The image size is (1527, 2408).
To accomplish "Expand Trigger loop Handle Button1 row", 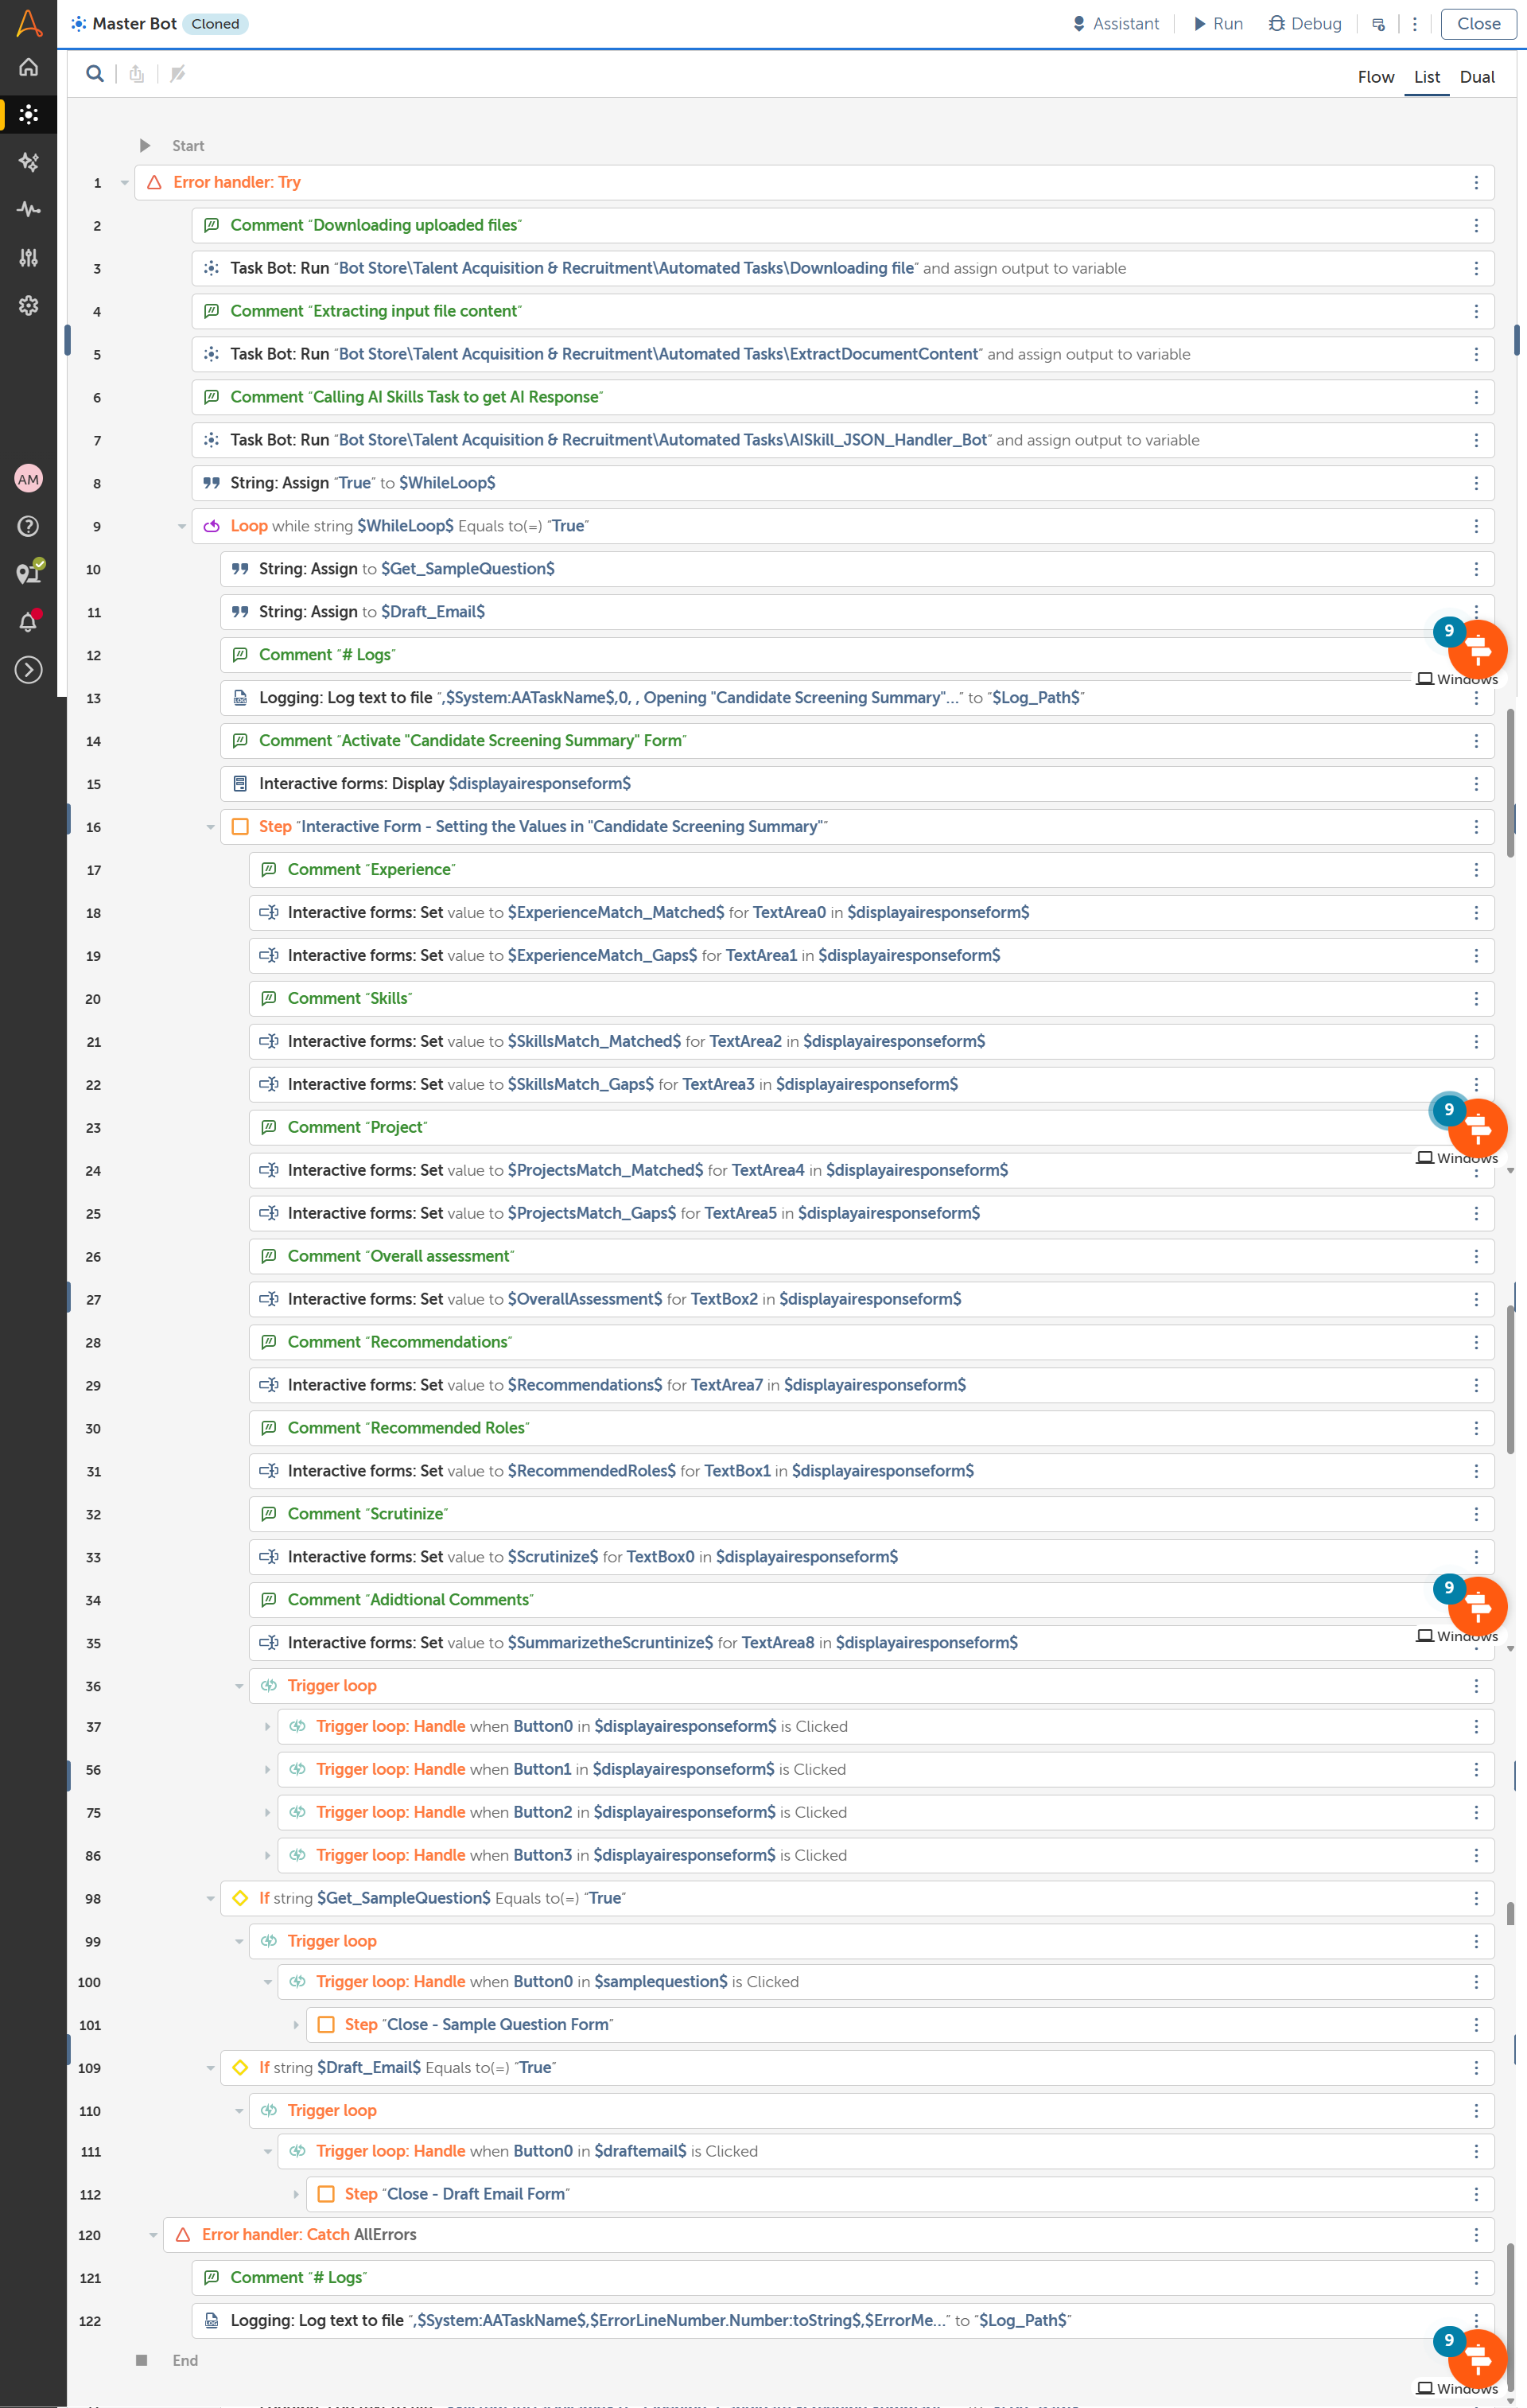I will [267, 1769].
